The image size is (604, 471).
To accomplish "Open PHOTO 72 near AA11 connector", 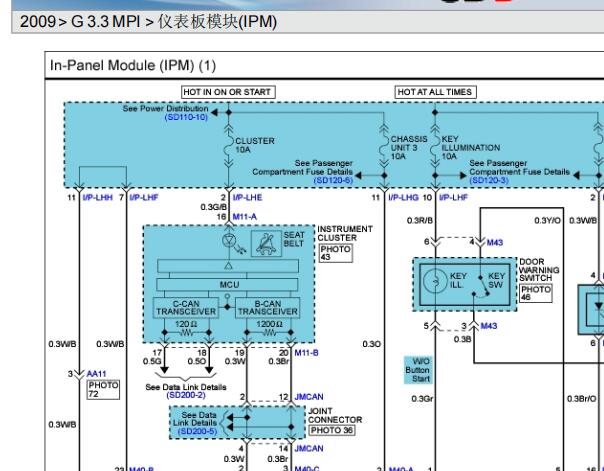I will [103, 389].
